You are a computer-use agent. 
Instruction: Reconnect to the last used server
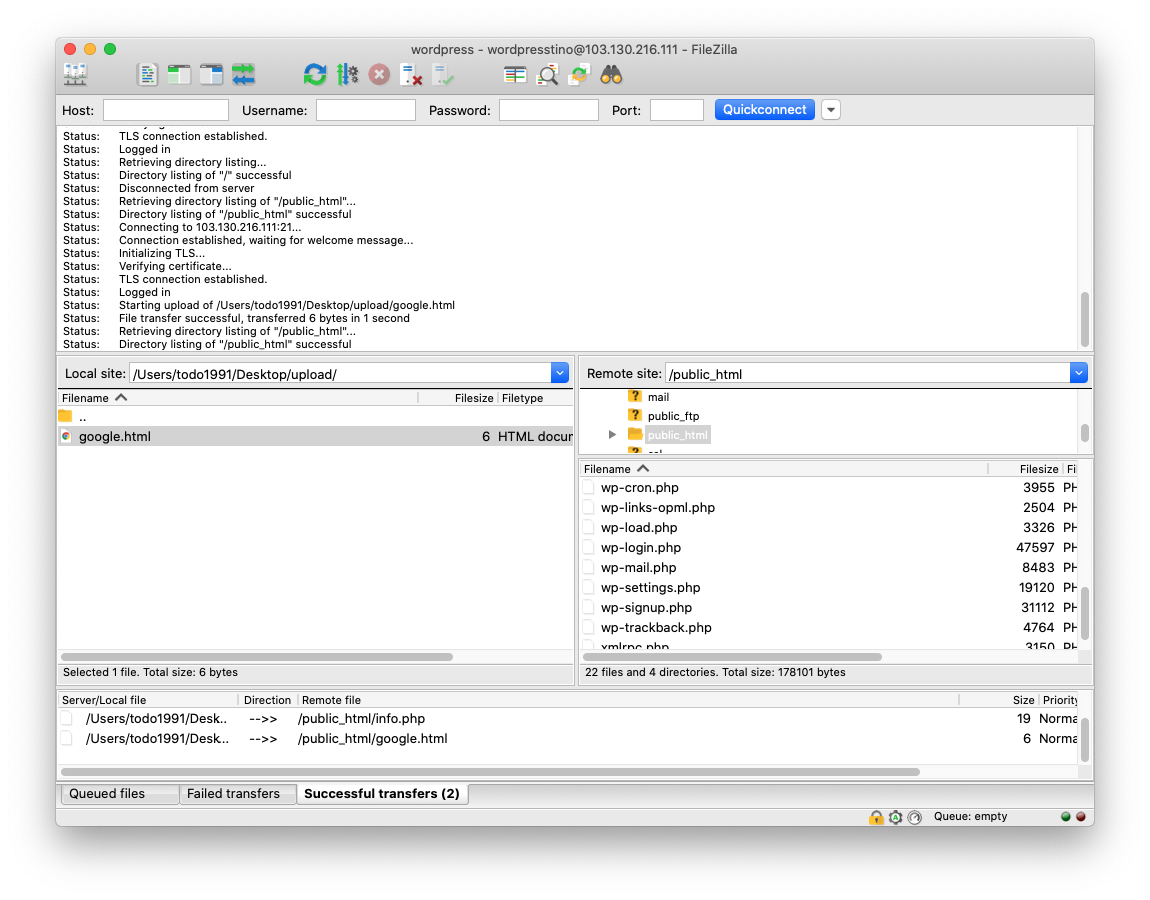(444, 75)
